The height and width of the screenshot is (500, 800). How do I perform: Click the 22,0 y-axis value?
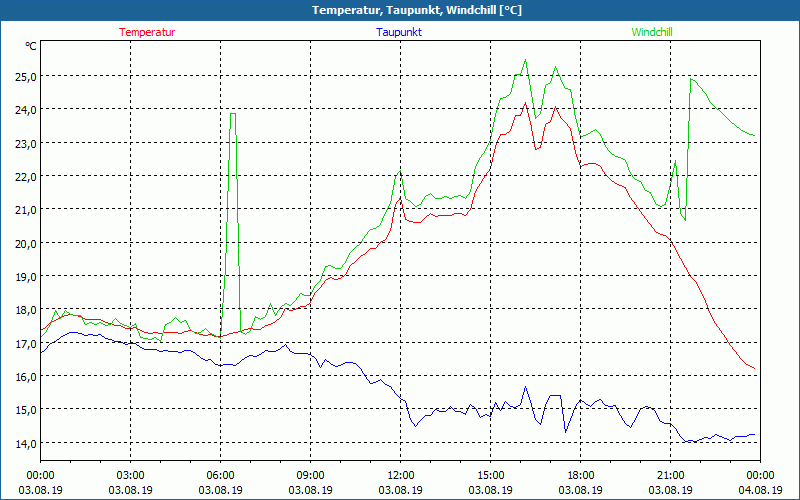click(x=25, y=177)
